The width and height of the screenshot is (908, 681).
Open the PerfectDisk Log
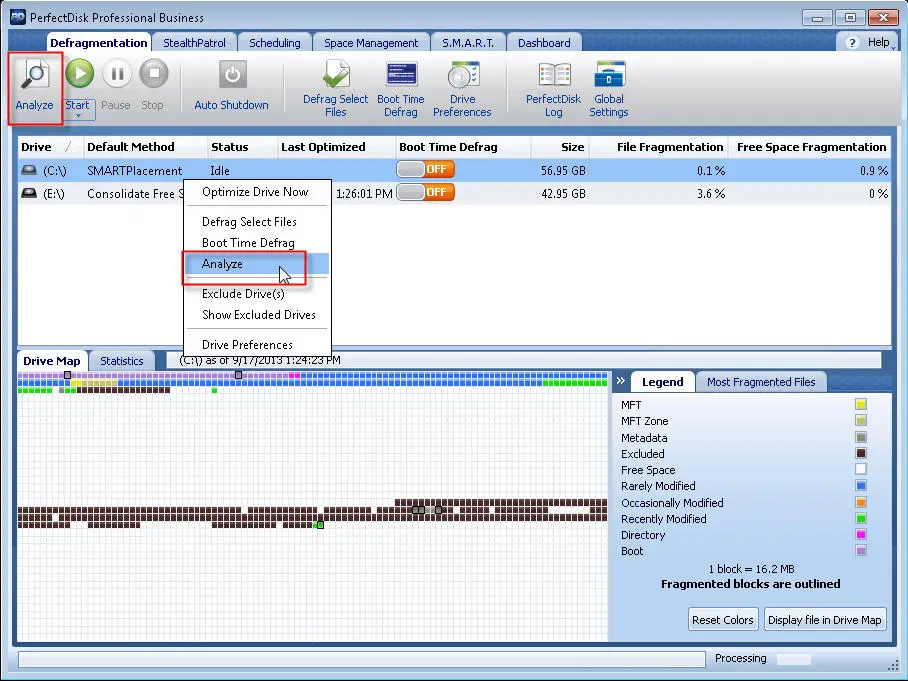click(x=553, y=75)
